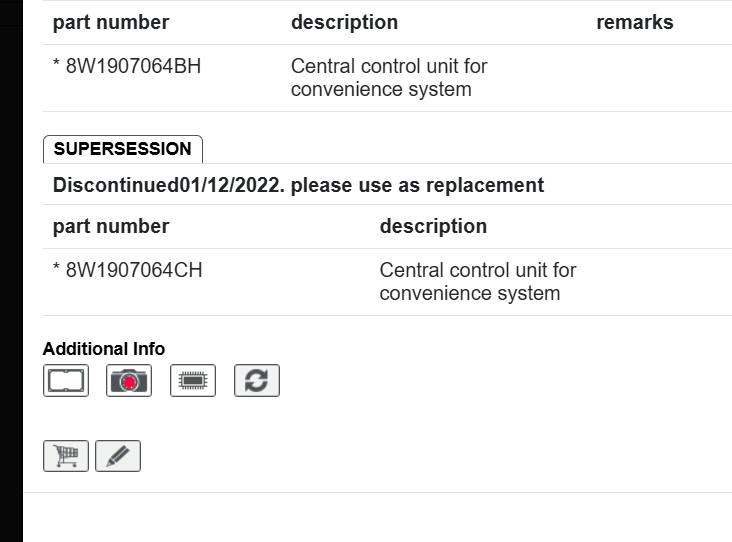
Task: Click the supersession table's description header
Action: click(x=433, y=226)
